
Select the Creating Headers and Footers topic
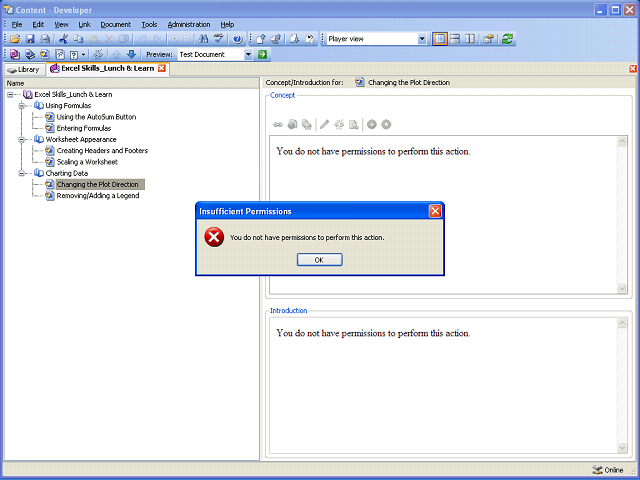pos(102,151)
